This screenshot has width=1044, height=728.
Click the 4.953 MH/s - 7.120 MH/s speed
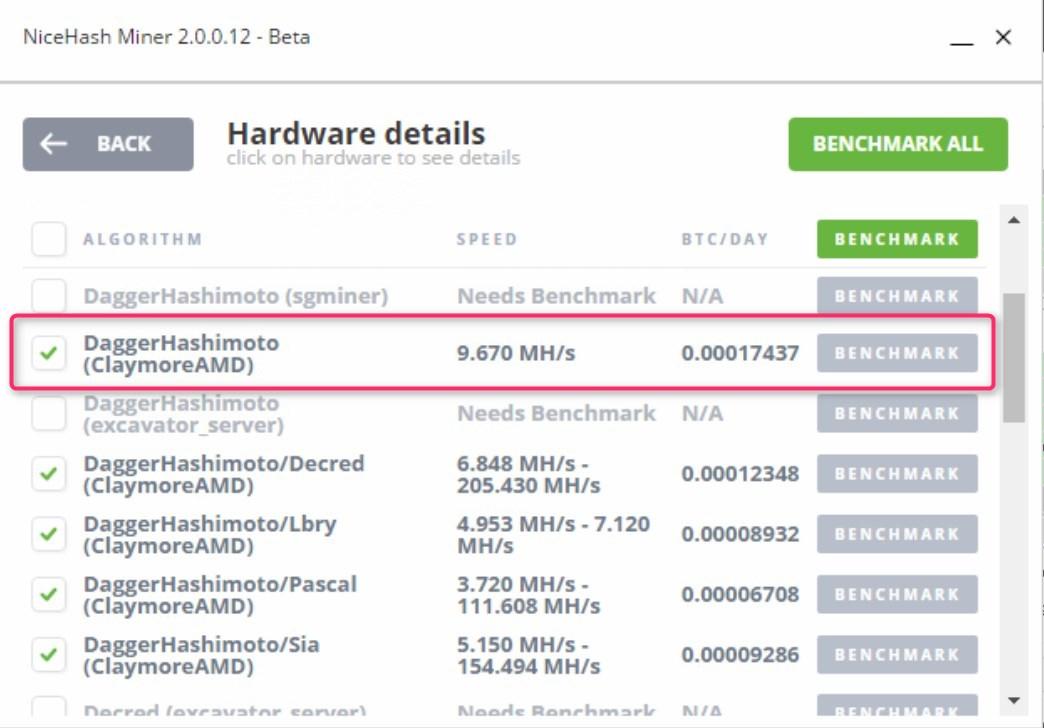tap(553, 535)
